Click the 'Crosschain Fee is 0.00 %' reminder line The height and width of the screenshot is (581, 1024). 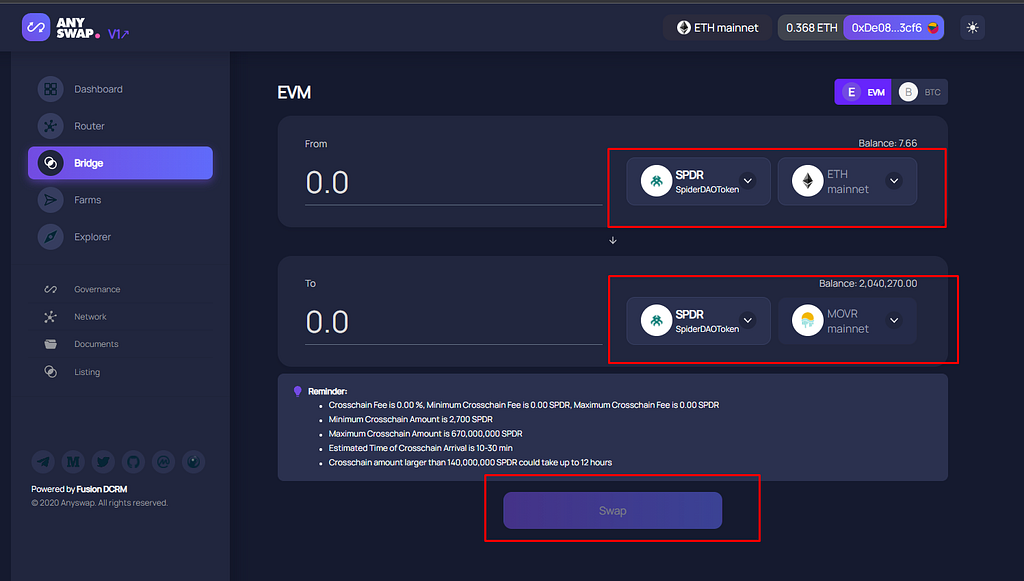pos(524,405)
